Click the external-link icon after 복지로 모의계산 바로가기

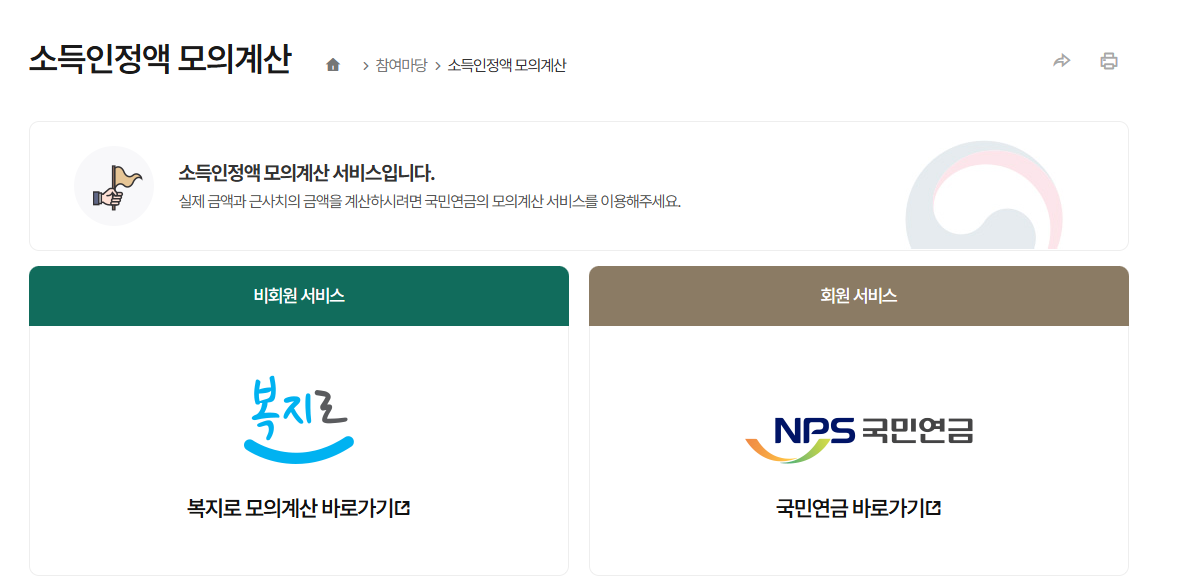tap(403, 508)
